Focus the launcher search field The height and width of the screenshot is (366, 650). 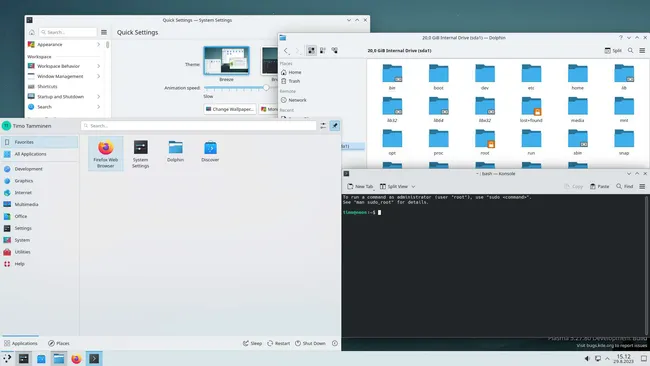[x=199, y=126]
